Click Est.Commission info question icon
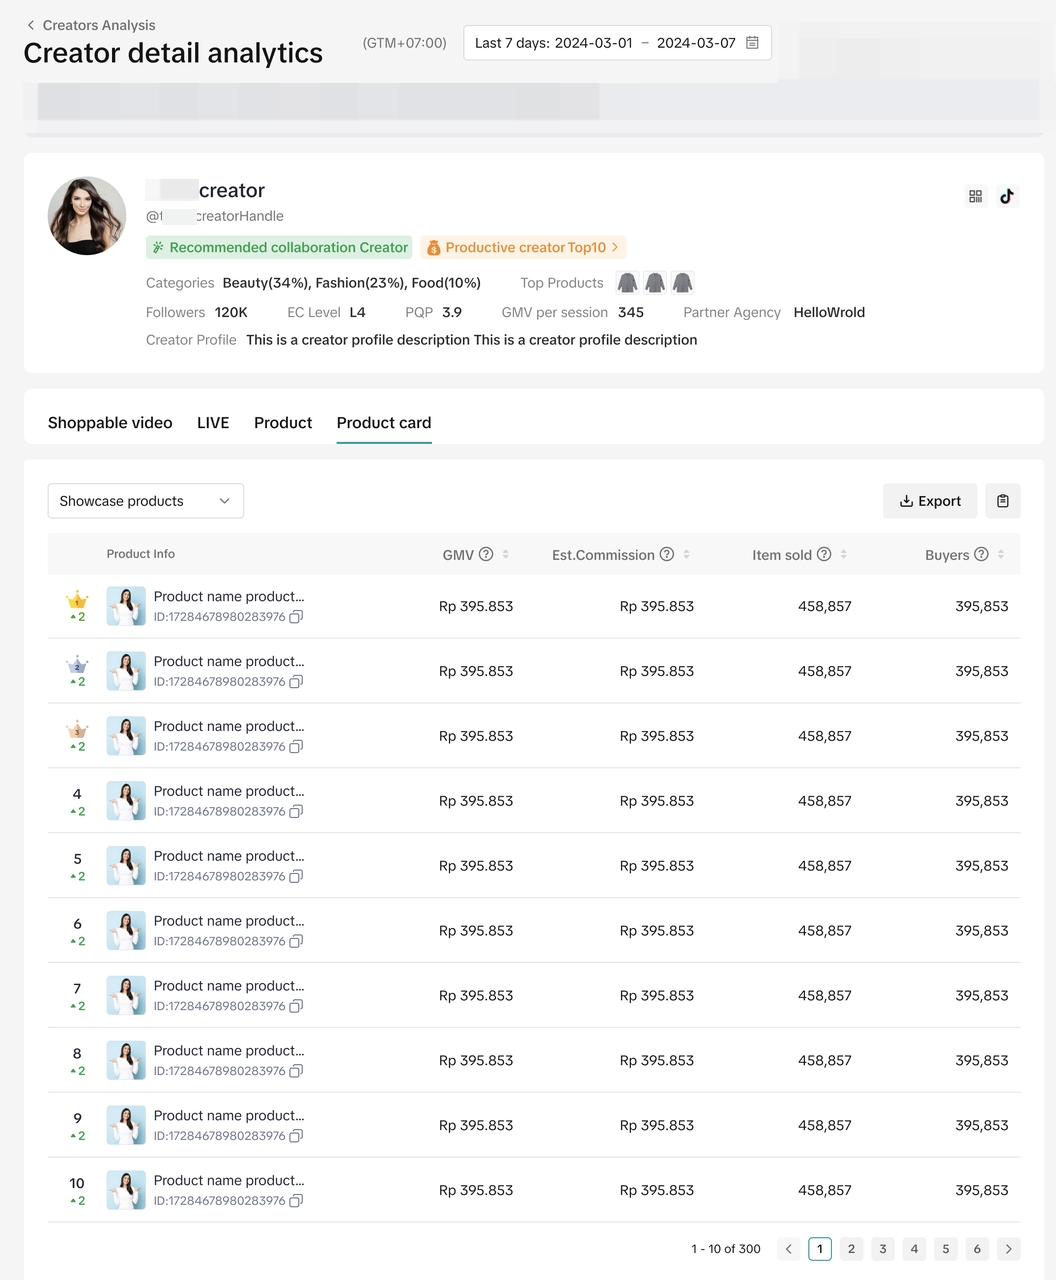This screenshot has width=1056, height=1280. pos(667,555)
